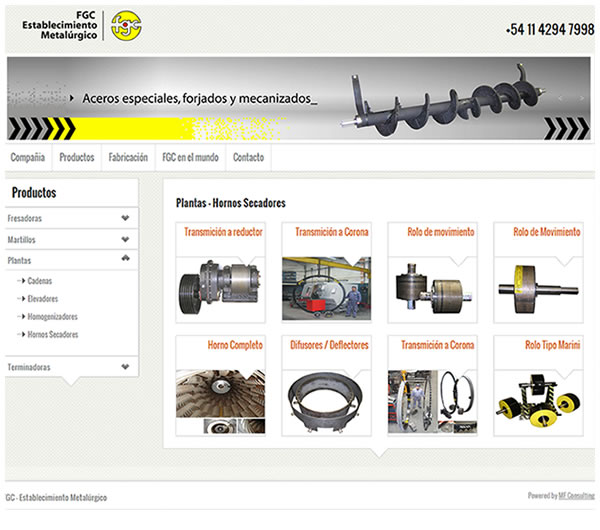Viewport: 600px width, 530px height.
Task: Open the Contacto page
Action: (248, 157)
